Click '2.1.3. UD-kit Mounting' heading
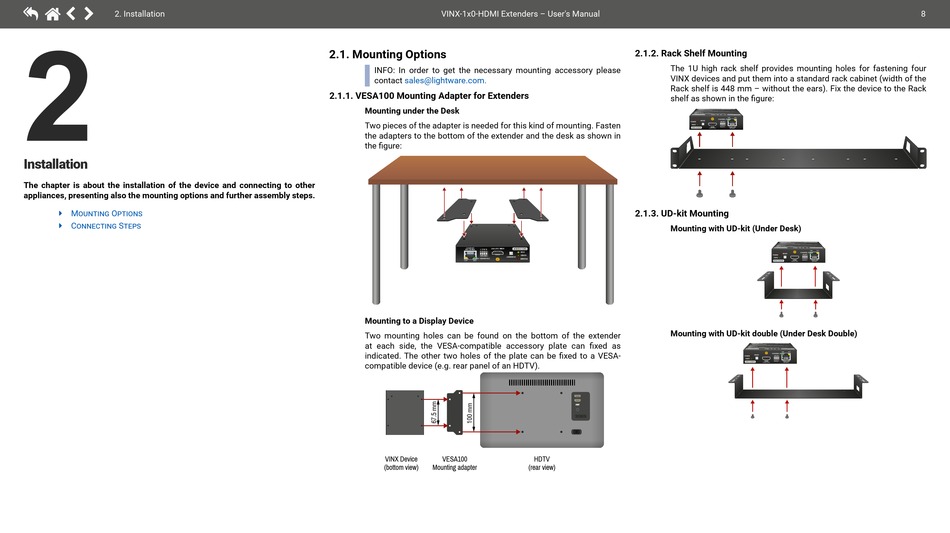Screen dimensions: 950x533 (x=682, y=213)
